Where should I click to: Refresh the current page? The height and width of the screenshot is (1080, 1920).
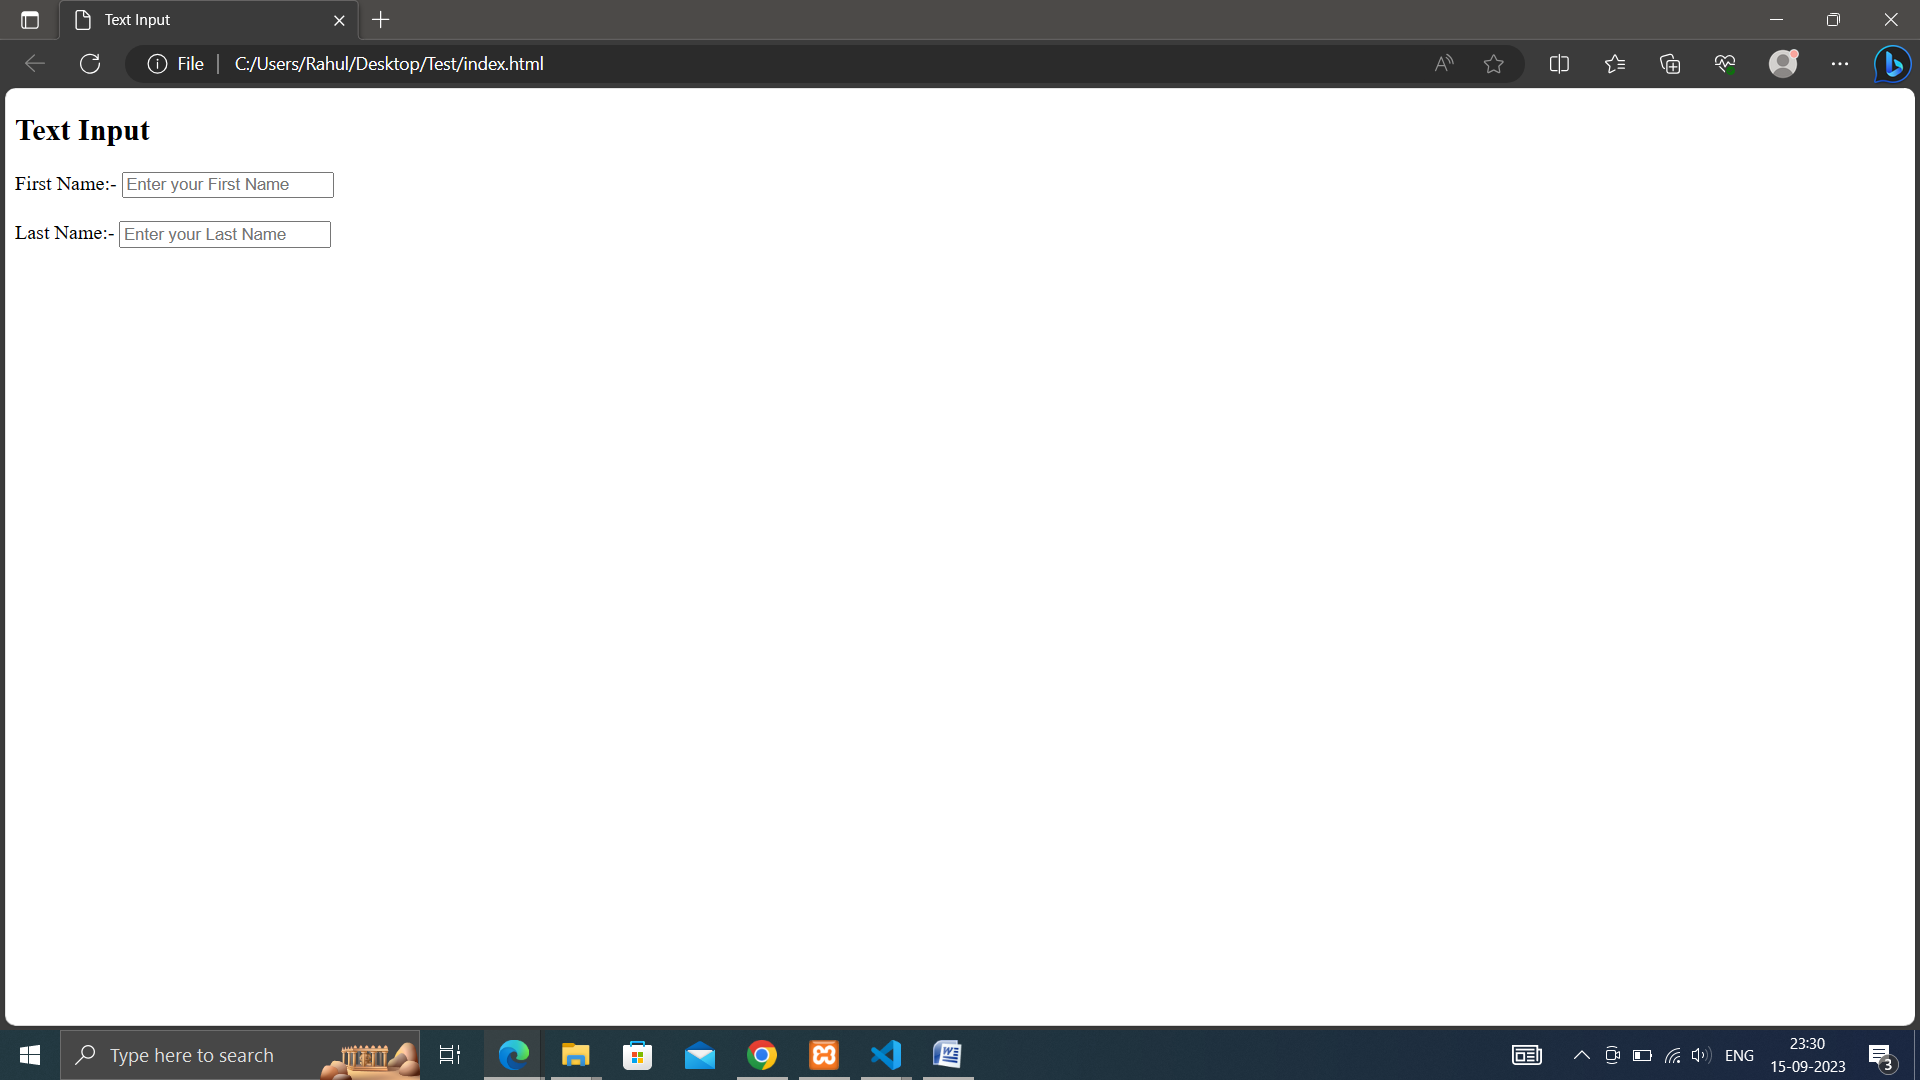(x=90, y=64)
